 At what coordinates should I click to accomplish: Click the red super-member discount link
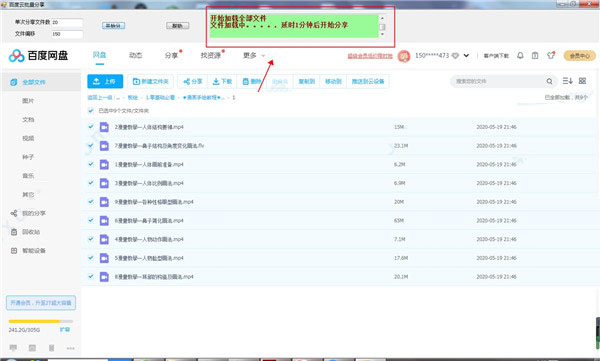370,56
